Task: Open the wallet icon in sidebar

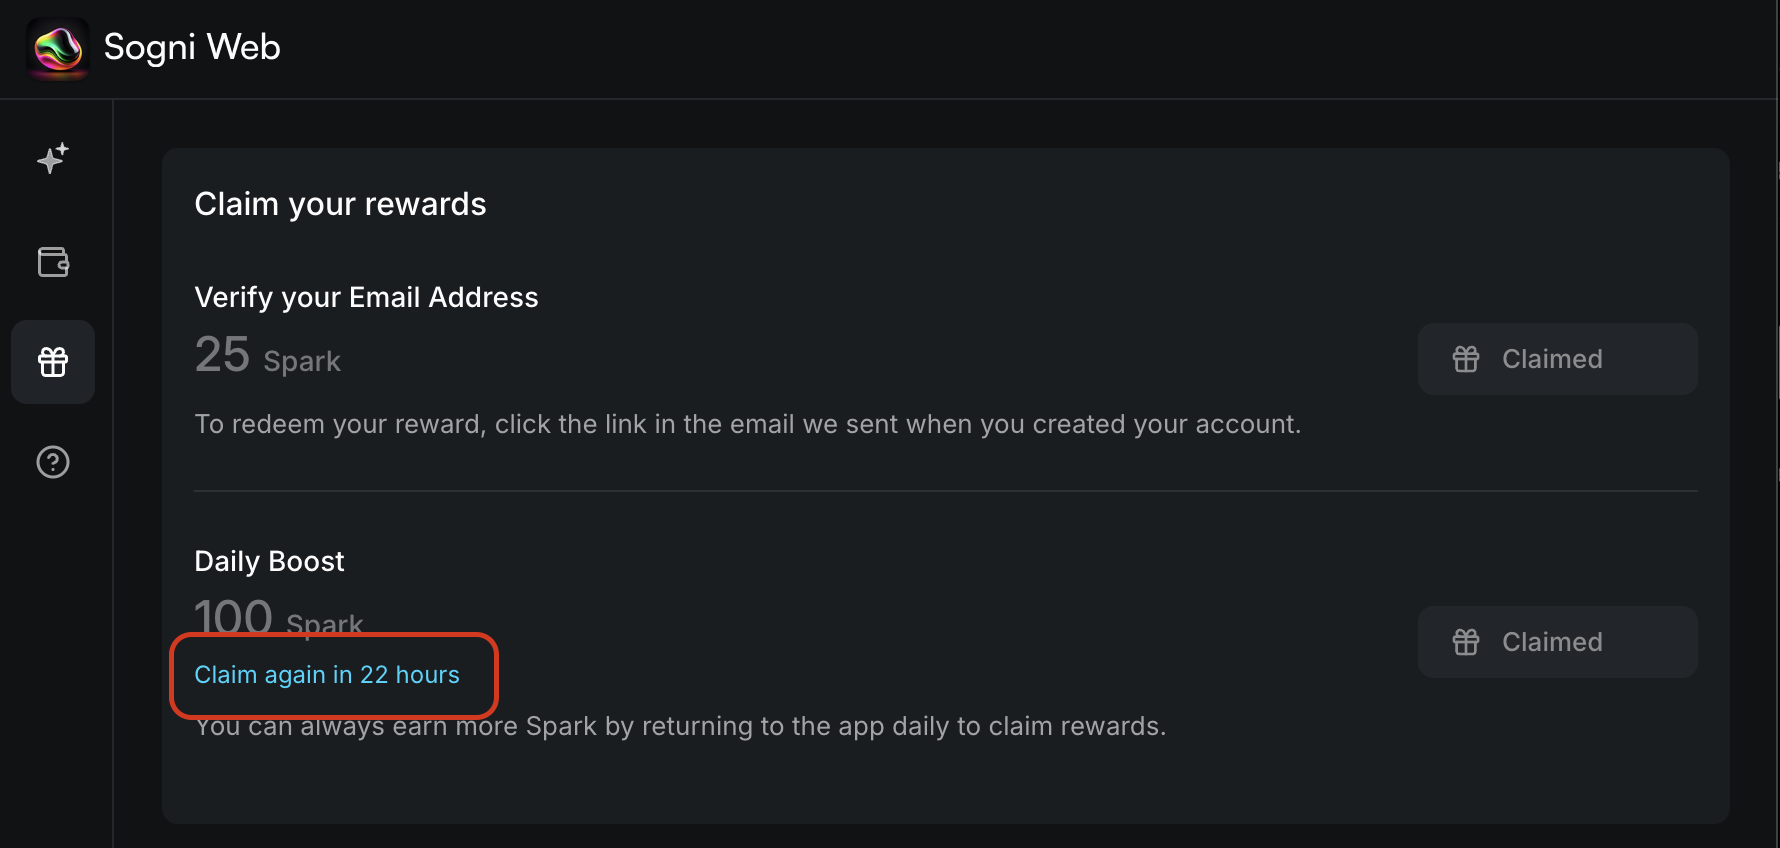Action: tap(53, 262)
